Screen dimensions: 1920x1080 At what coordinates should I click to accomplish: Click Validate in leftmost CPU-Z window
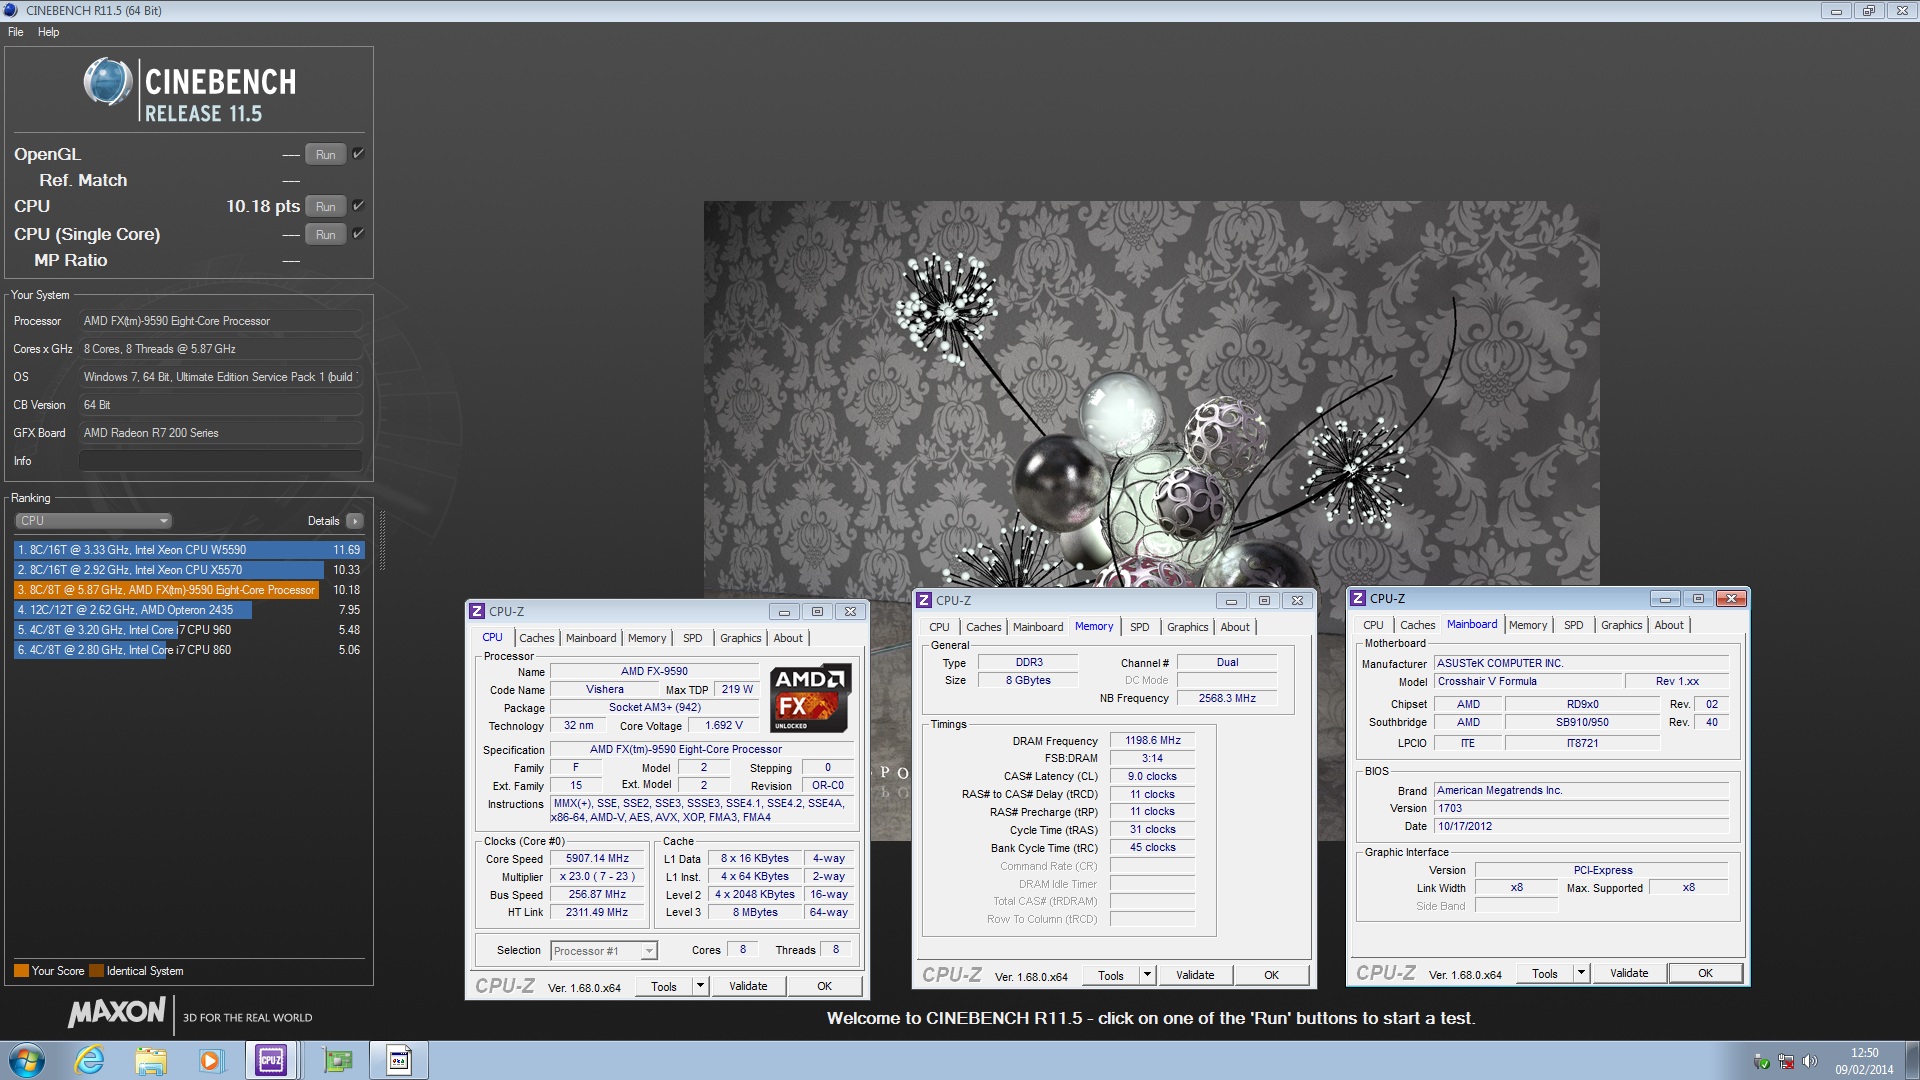(x=748, y=986)
